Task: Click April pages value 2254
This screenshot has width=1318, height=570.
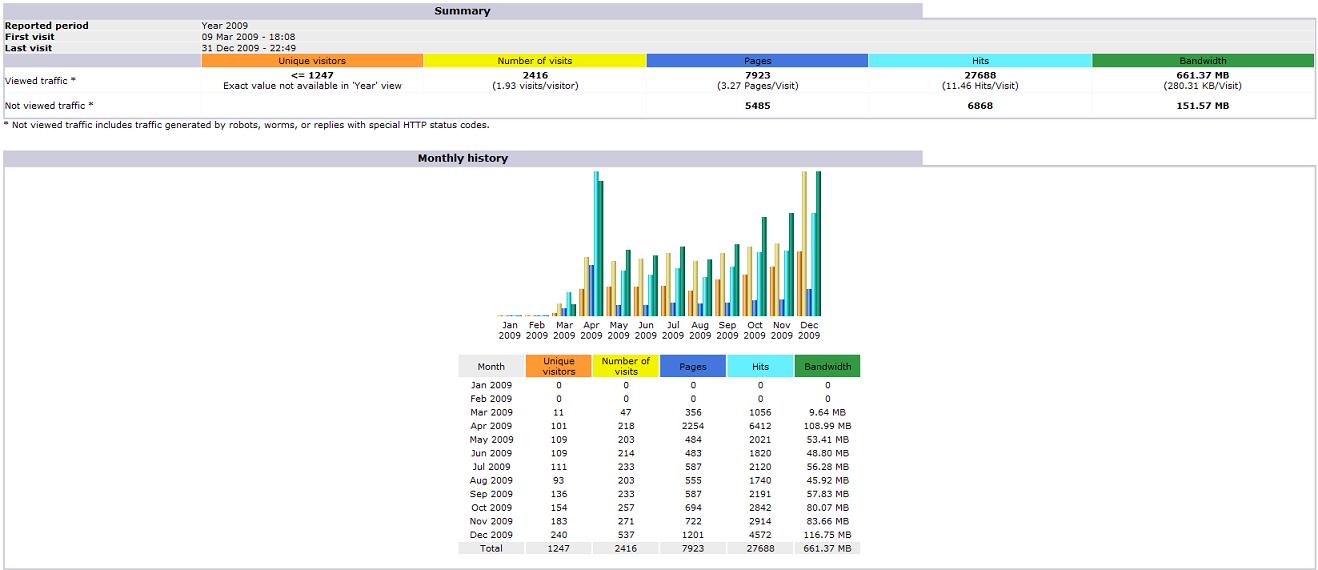Action: (x=693, y=425)
